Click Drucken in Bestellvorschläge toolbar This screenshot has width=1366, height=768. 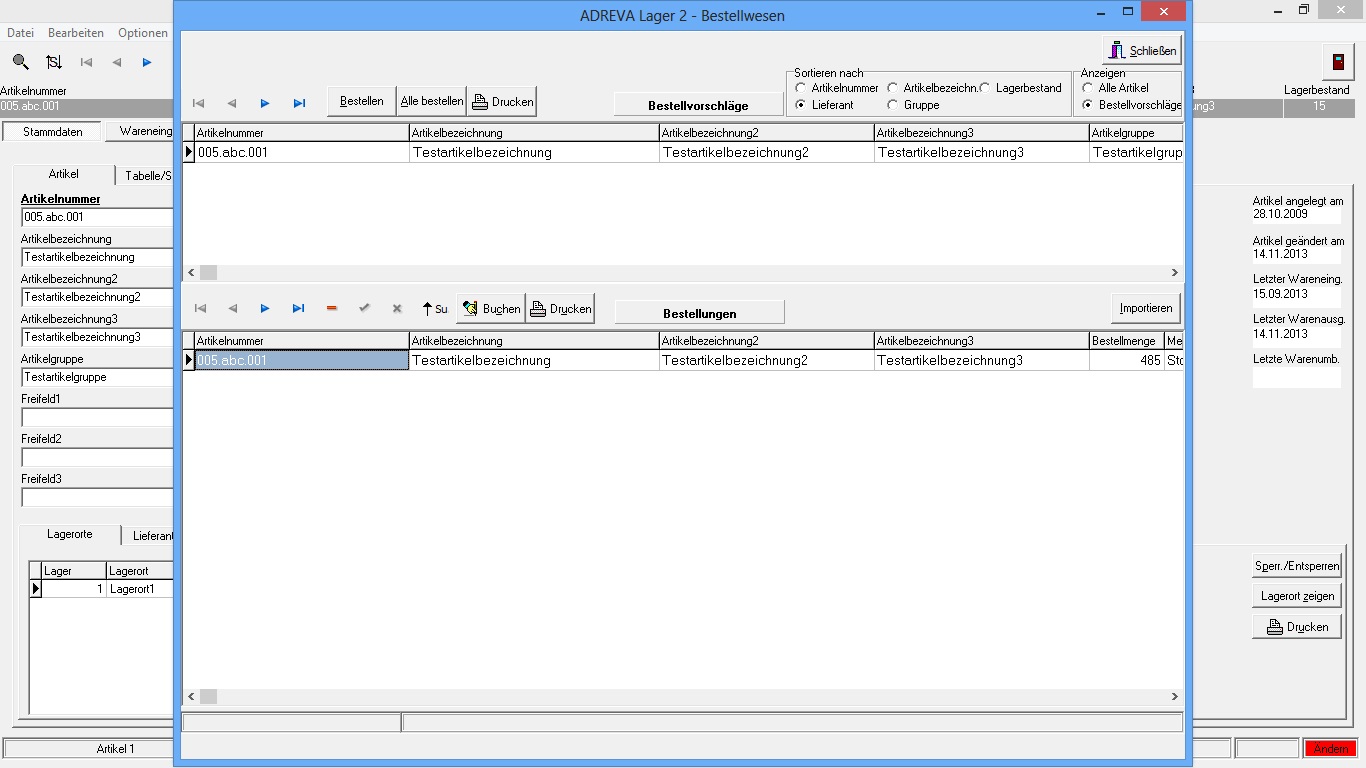pyautogui.click(x=502, y=101)
